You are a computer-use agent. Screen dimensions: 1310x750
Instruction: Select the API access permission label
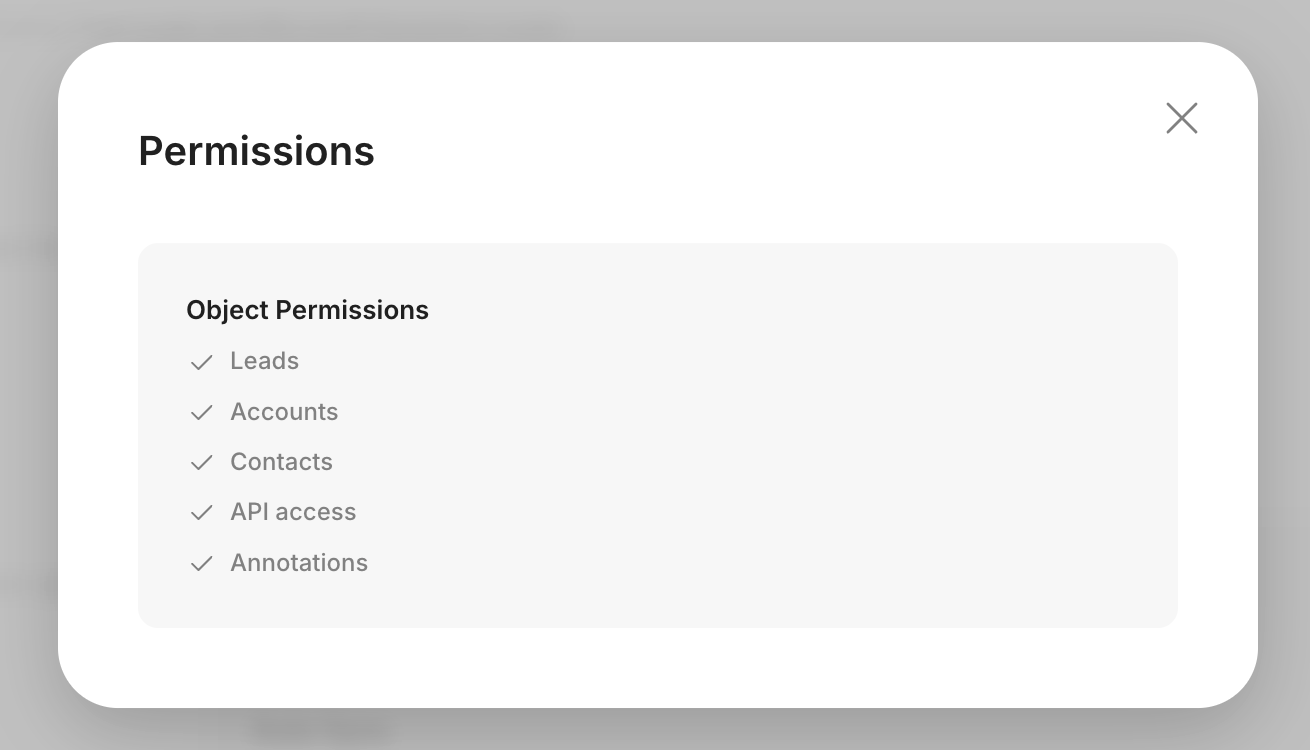click(293, 512)
